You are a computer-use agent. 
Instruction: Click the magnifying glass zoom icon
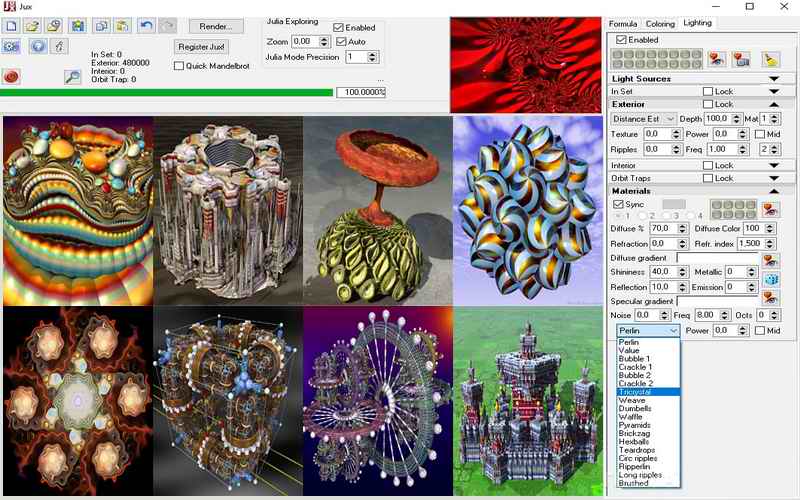[x=72, y=76]
